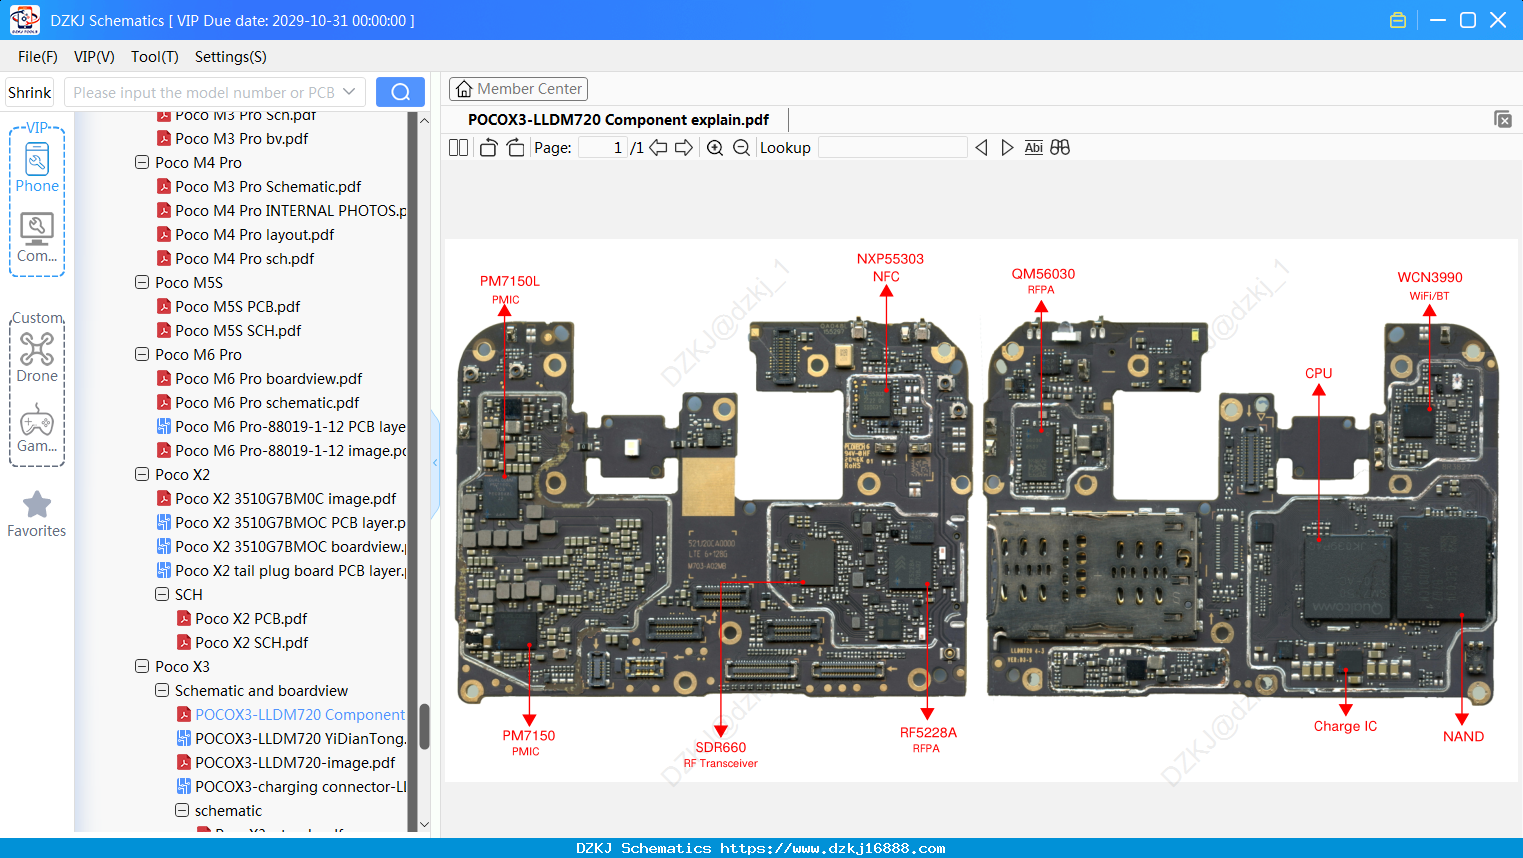Open the Computer category in sidebar

tap(37, 238)
